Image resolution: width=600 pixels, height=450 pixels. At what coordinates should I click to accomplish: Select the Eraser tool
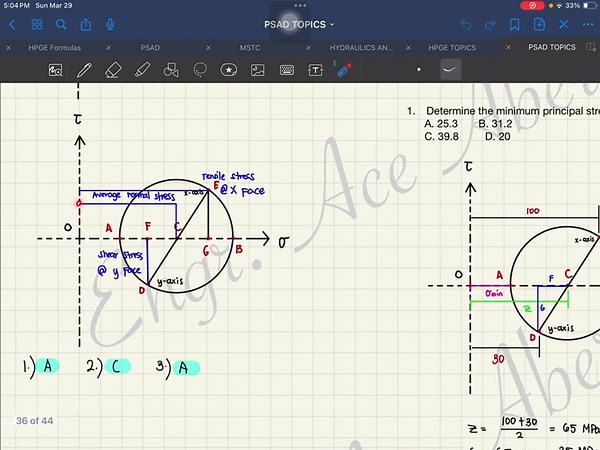pyautogui.click(x=113, y=70)
